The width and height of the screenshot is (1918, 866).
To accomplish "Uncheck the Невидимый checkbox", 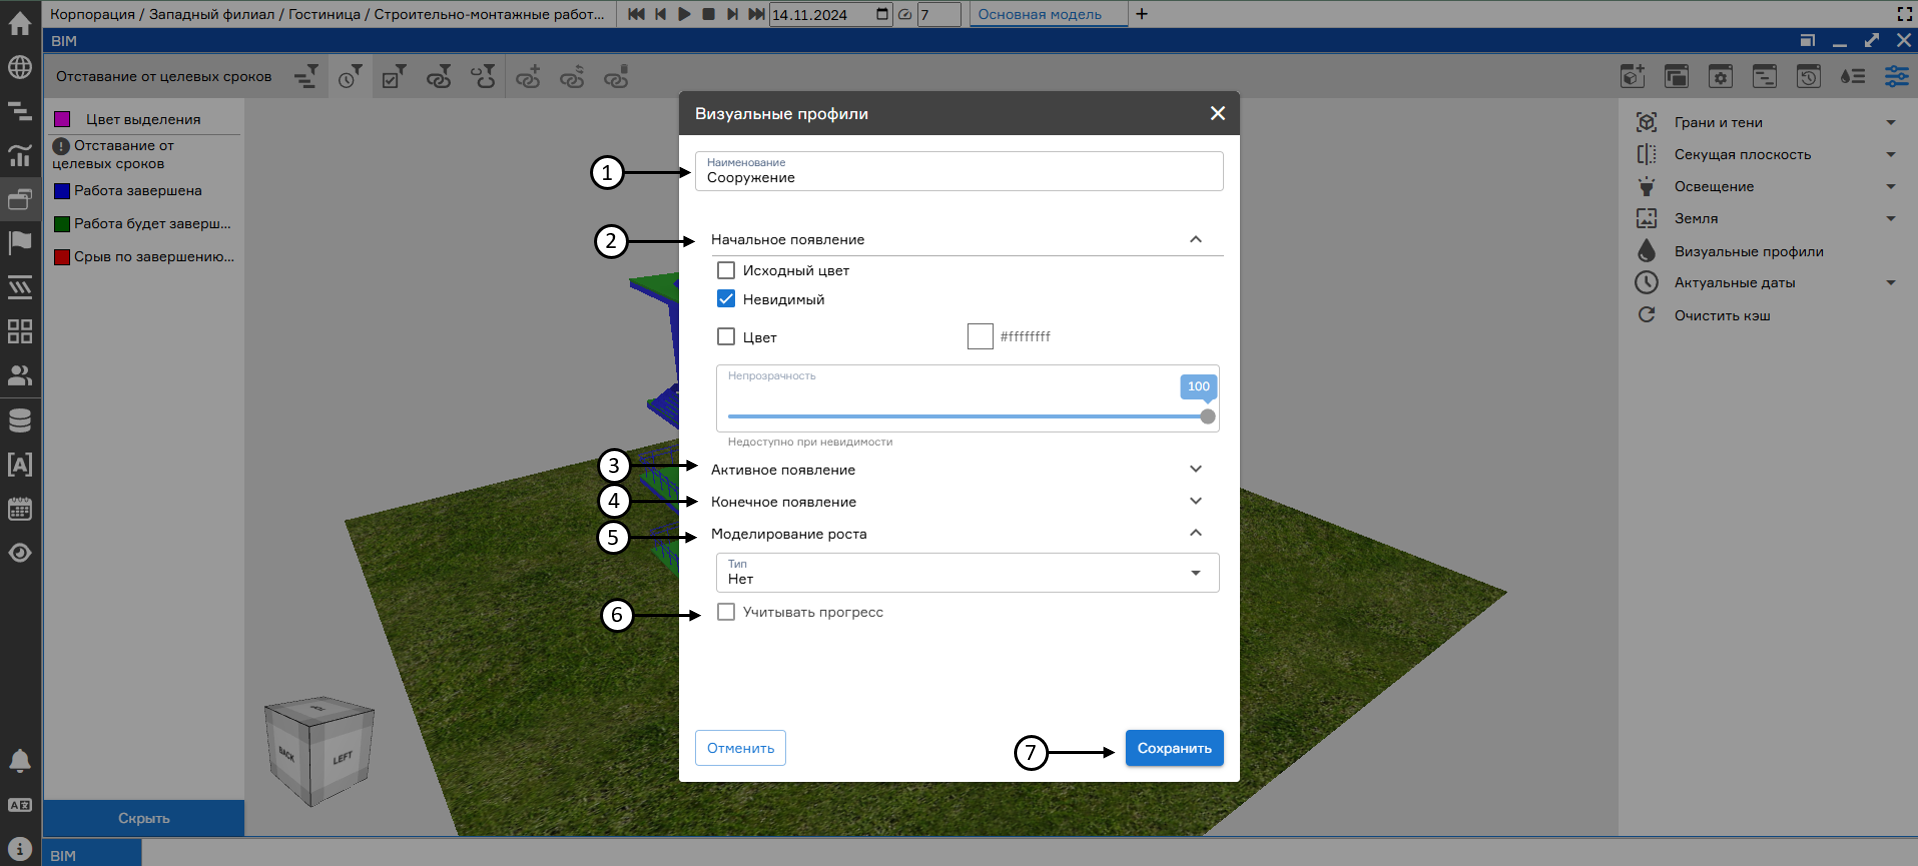I will coord(726,299).
